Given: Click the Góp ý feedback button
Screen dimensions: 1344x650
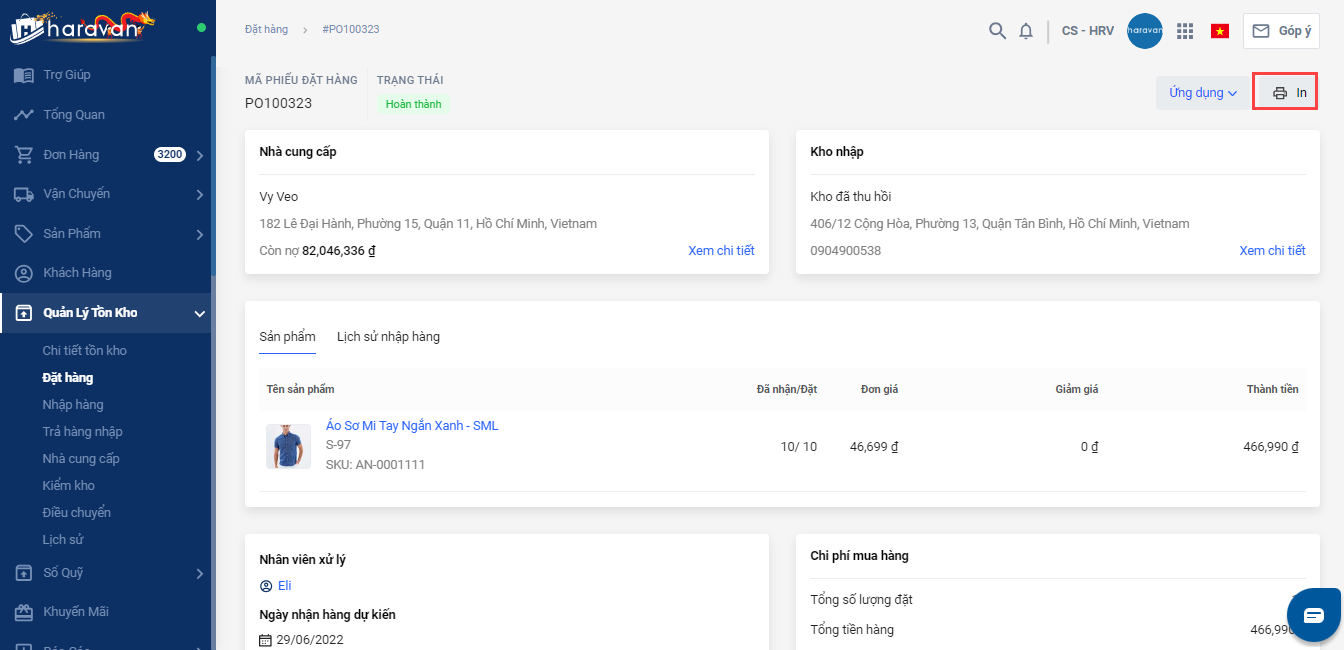Looking at the screenshot, I should (1281, 31).
